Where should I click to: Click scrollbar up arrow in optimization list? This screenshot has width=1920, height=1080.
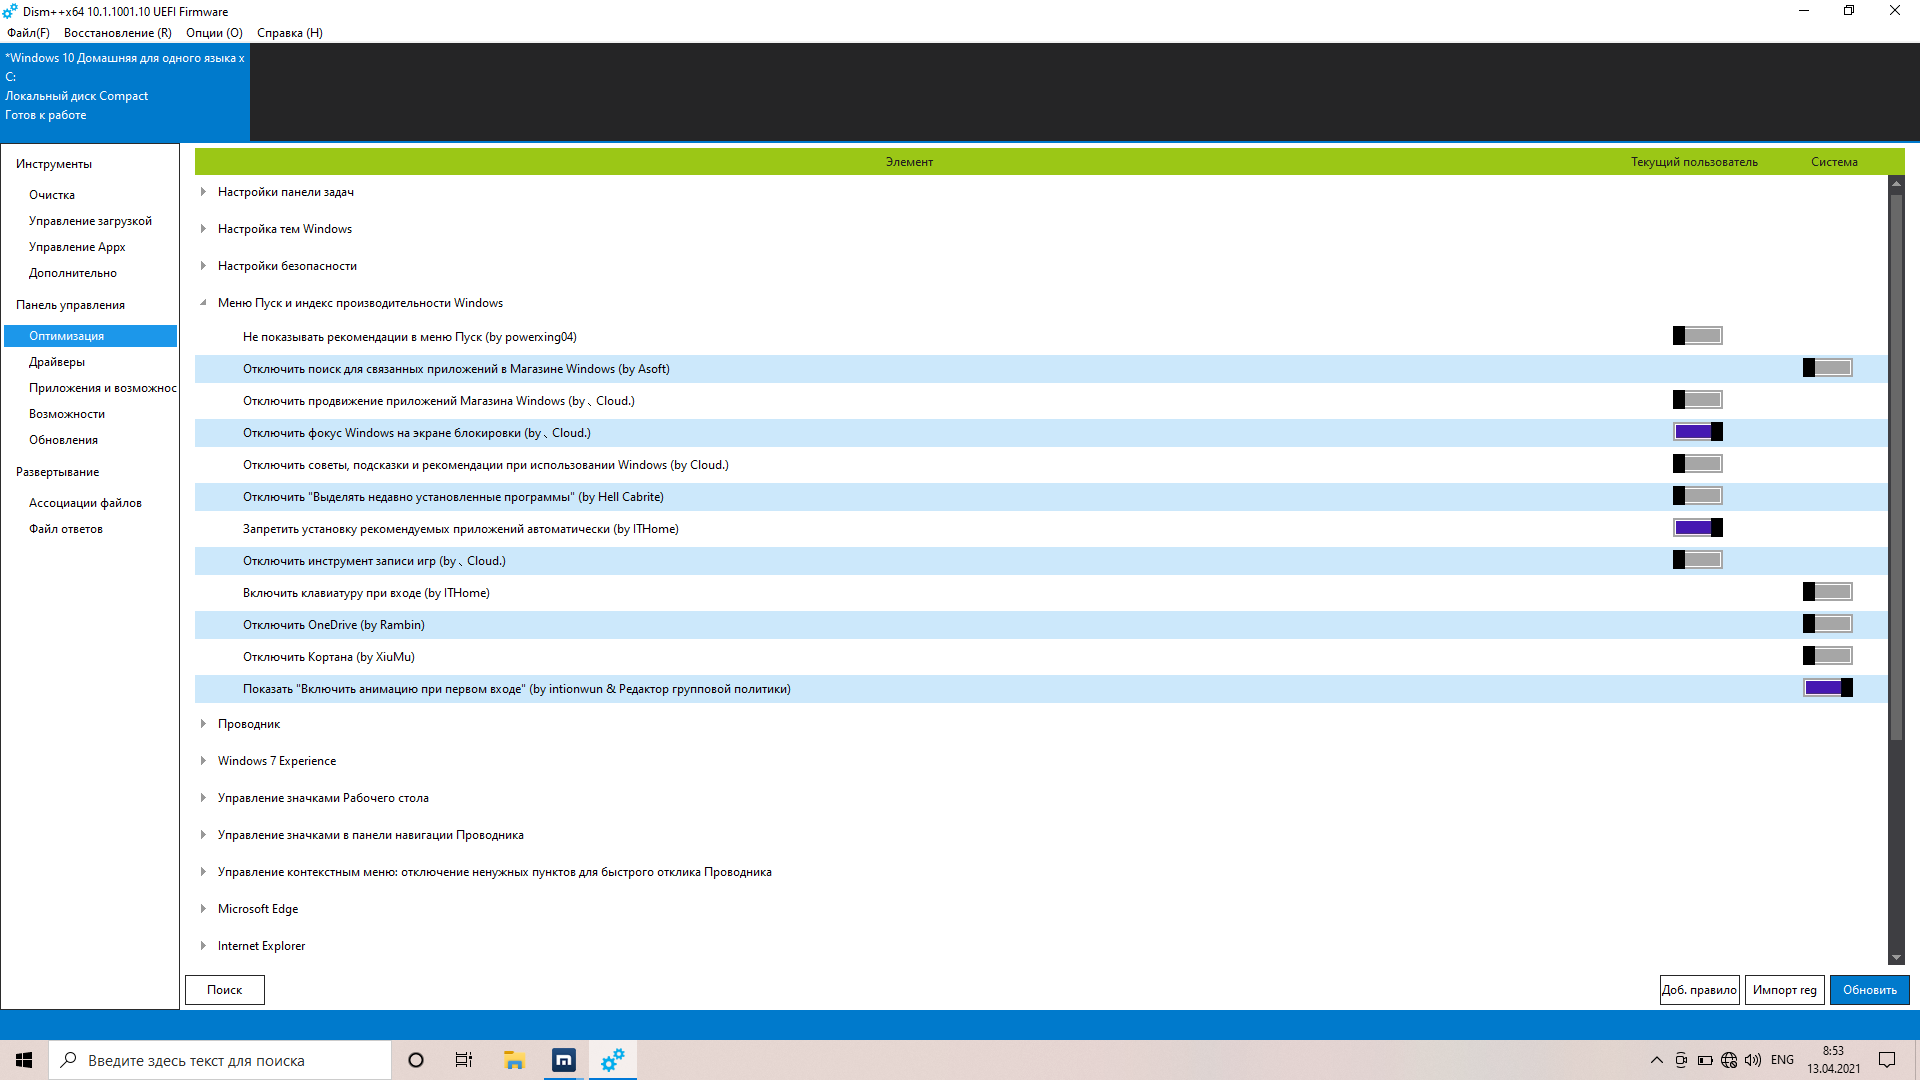click(x=1896, y=183)
